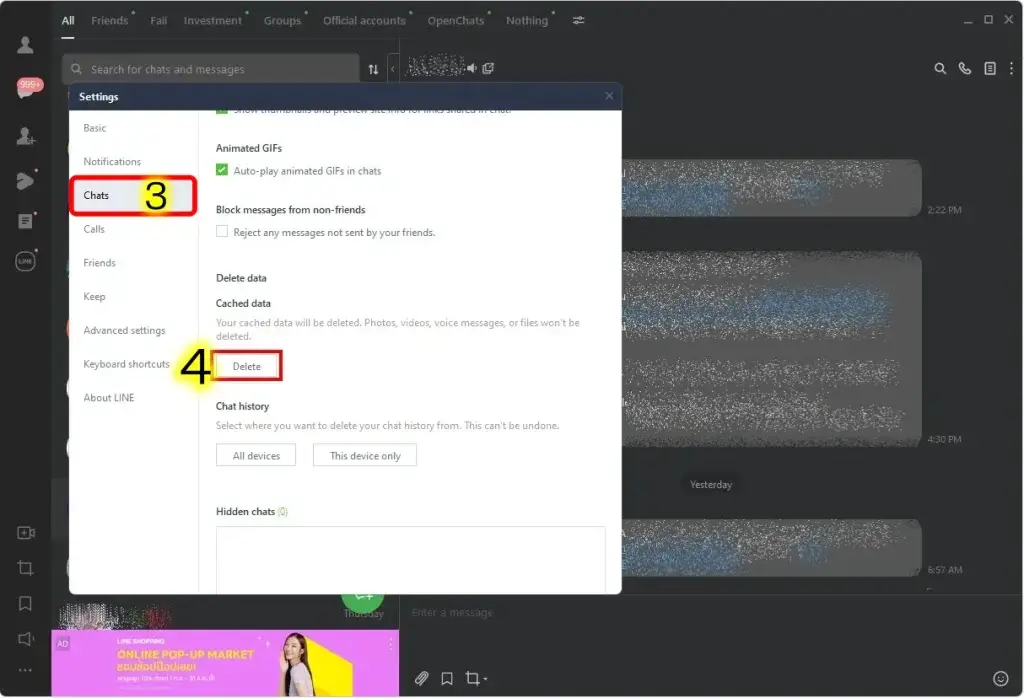Open the emoji sticker smiley icon

1000,678
